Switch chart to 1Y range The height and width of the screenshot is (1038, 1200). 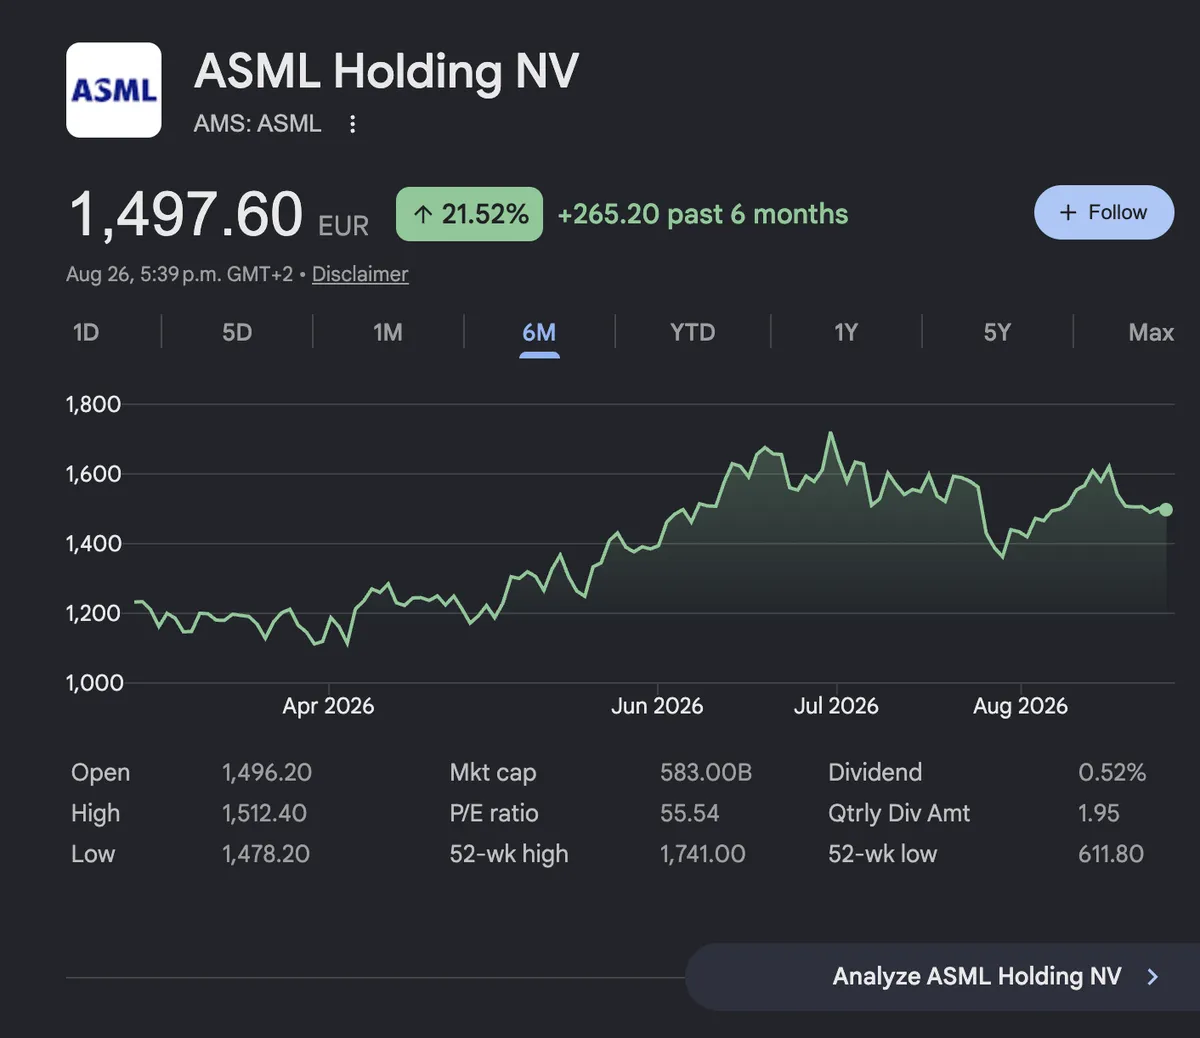pos(846,332)
